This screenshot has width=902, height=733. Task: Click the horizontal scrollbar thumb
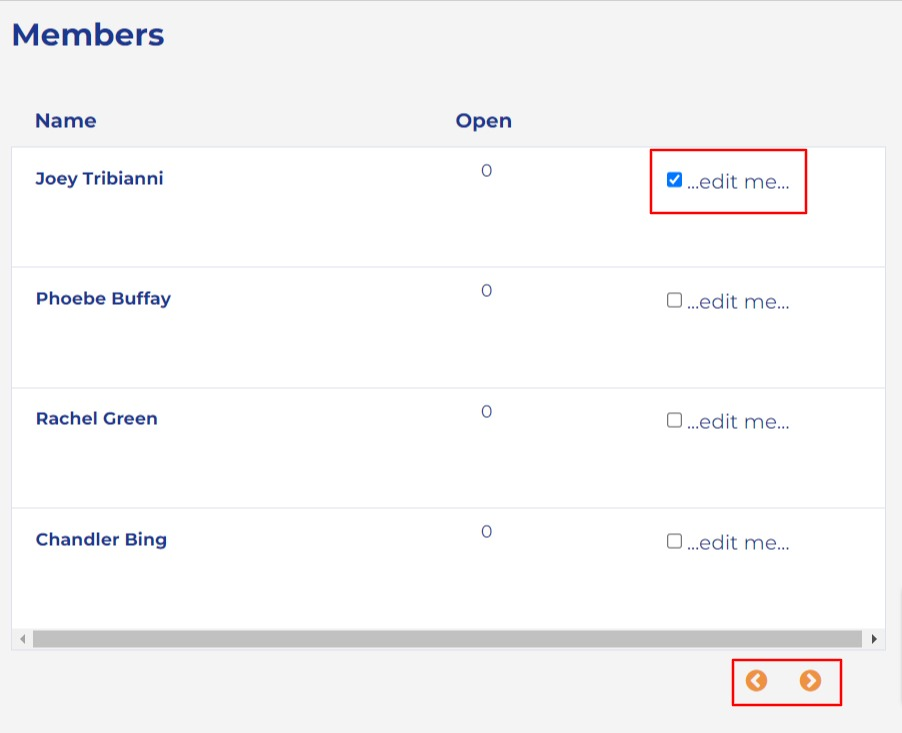(446, 639)
